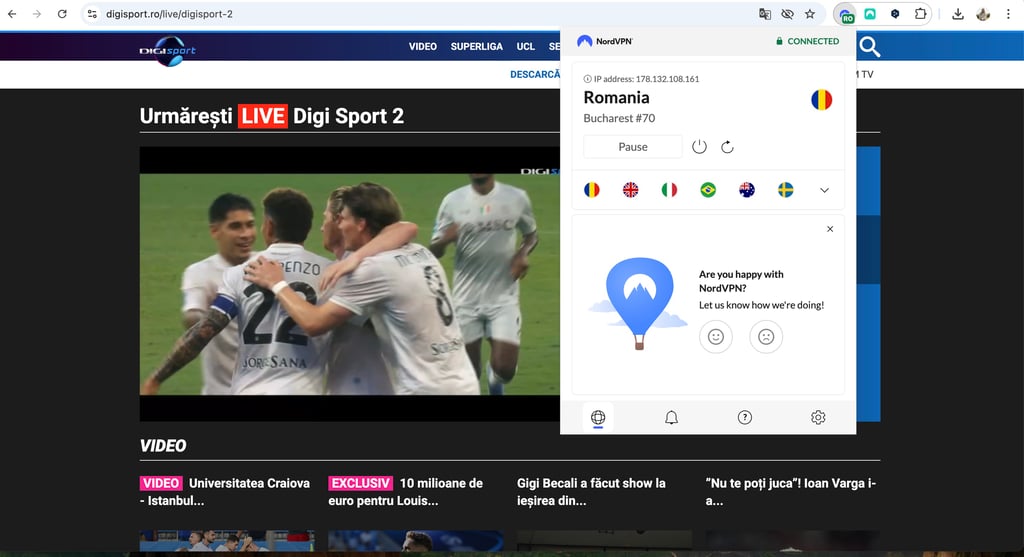
Task: Disconnect VPN with the power icon
Action: pos(699,147)
